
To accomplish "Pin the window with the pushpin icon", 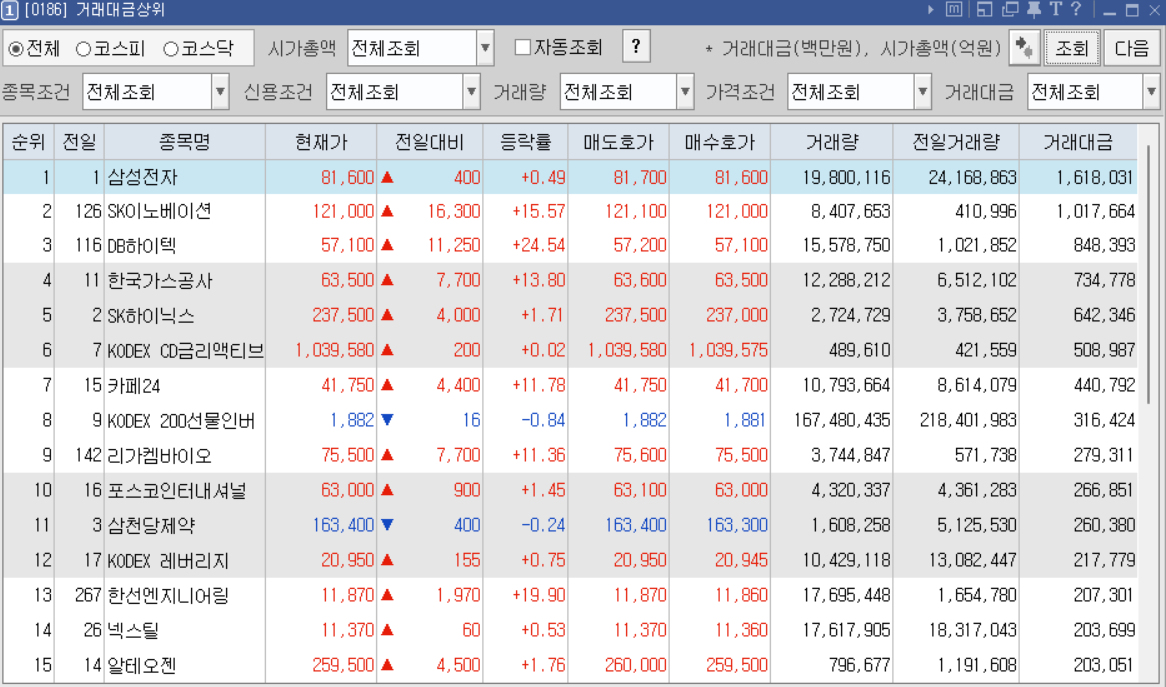I will pyautogui.click(x=1034, y=10).
